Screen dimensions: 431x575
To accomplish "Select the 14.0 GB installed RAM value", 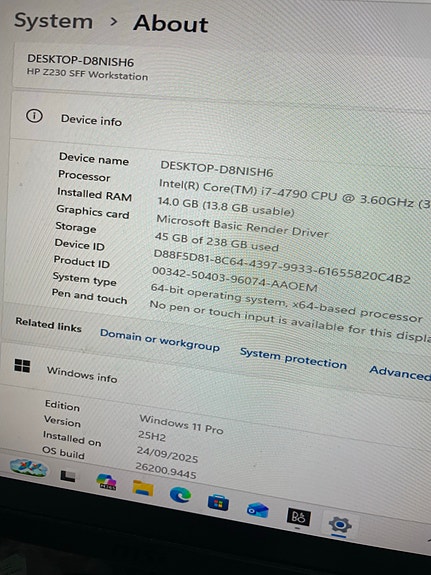I will coord(226,206).
